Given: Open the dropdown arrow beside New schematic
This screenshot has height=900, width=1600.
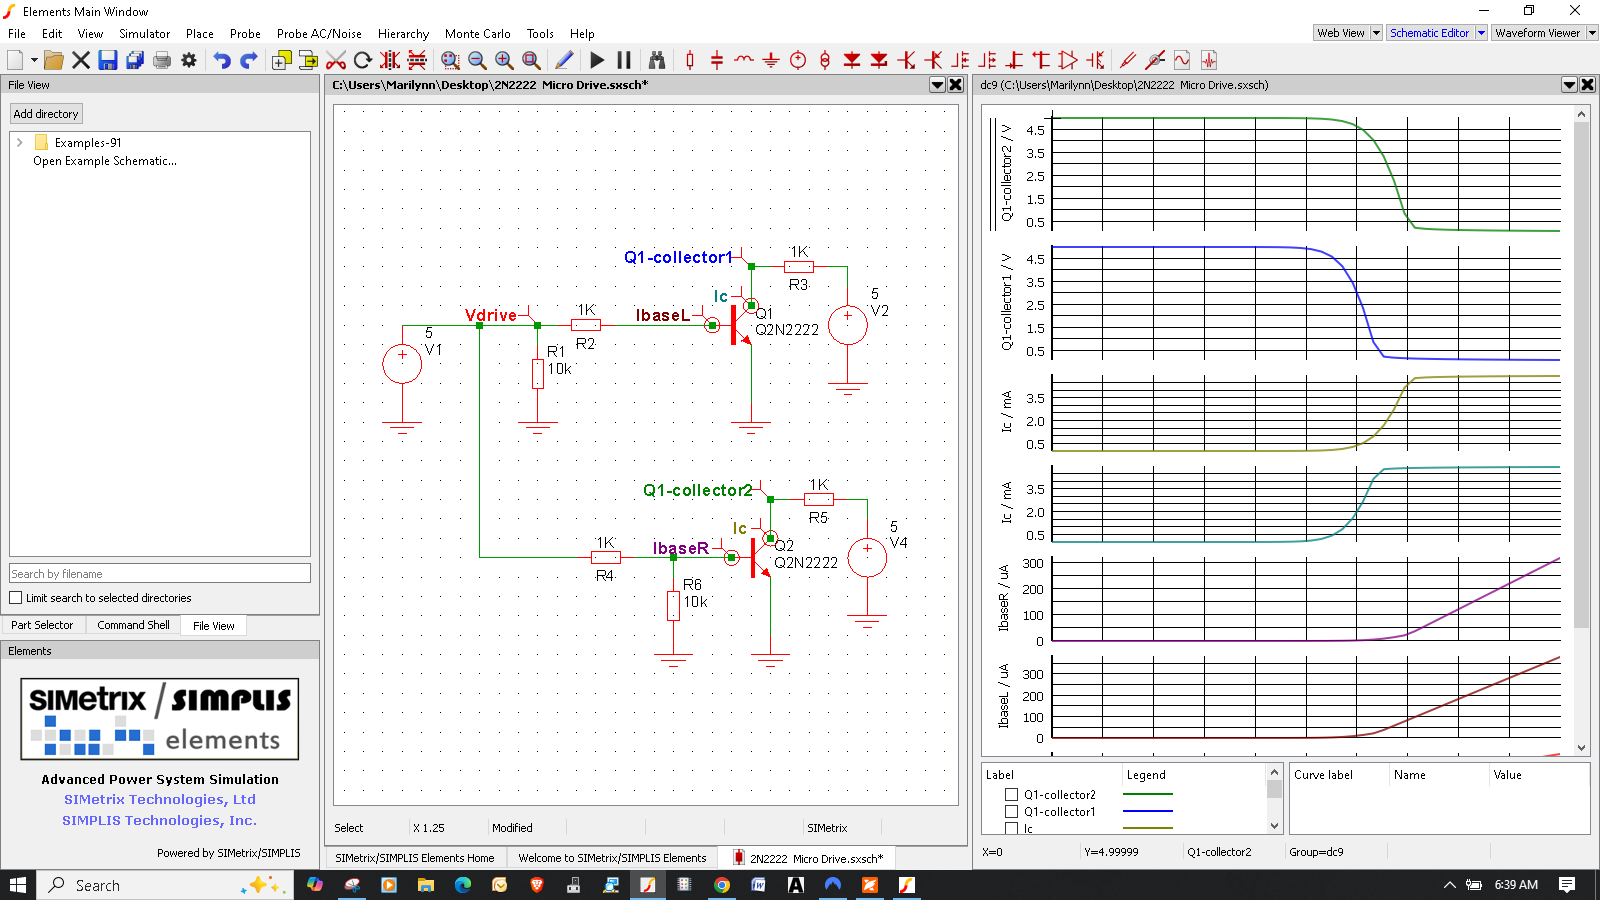Looking at the screenshot, I should click(x=34, y=60).
